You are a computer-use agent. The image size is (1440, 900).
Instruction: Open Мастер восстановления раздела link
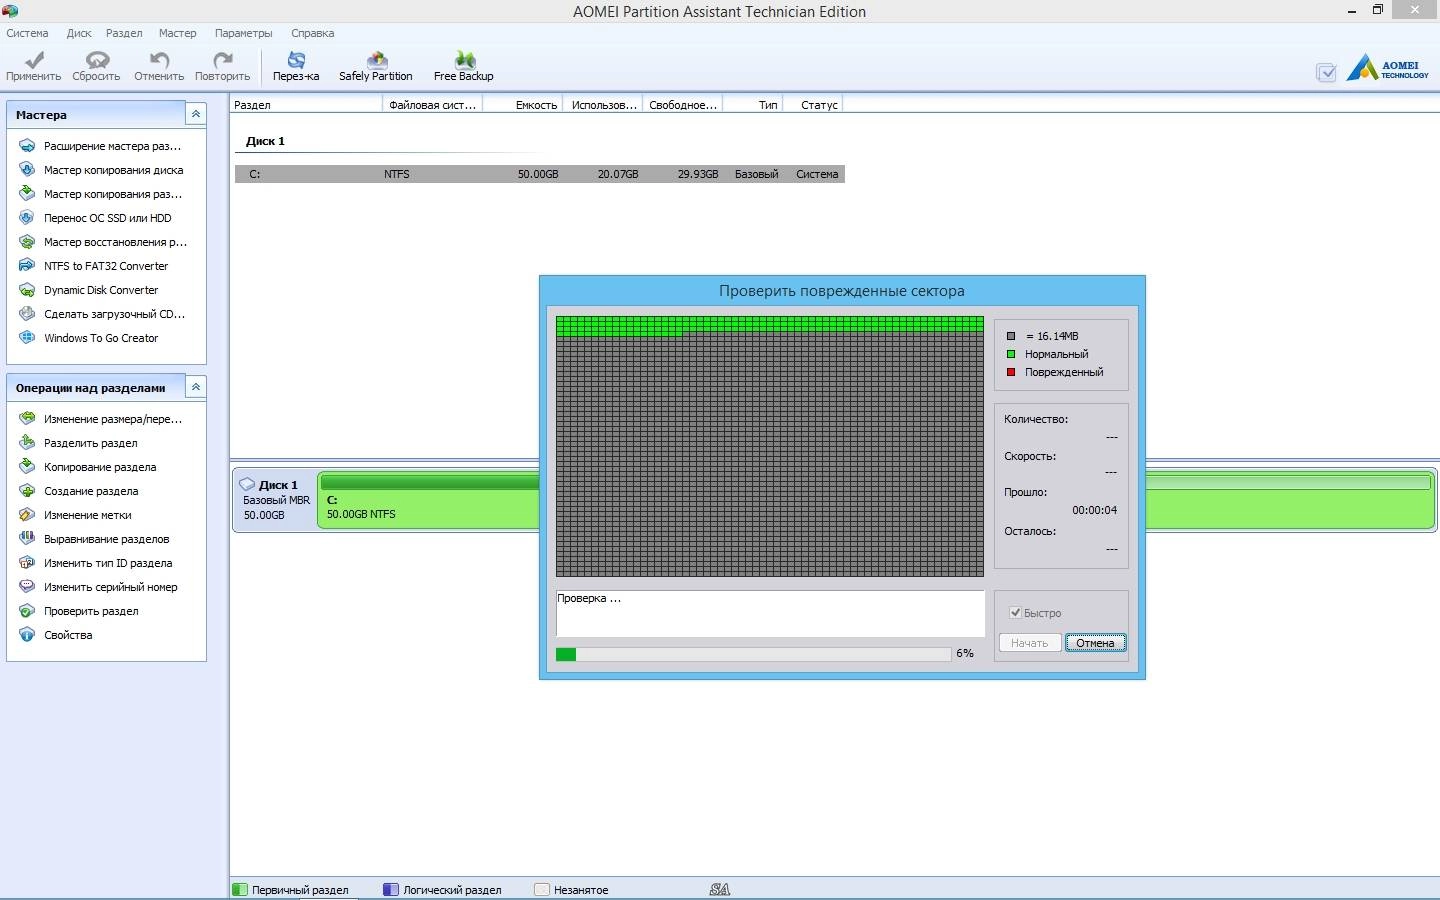115,242
